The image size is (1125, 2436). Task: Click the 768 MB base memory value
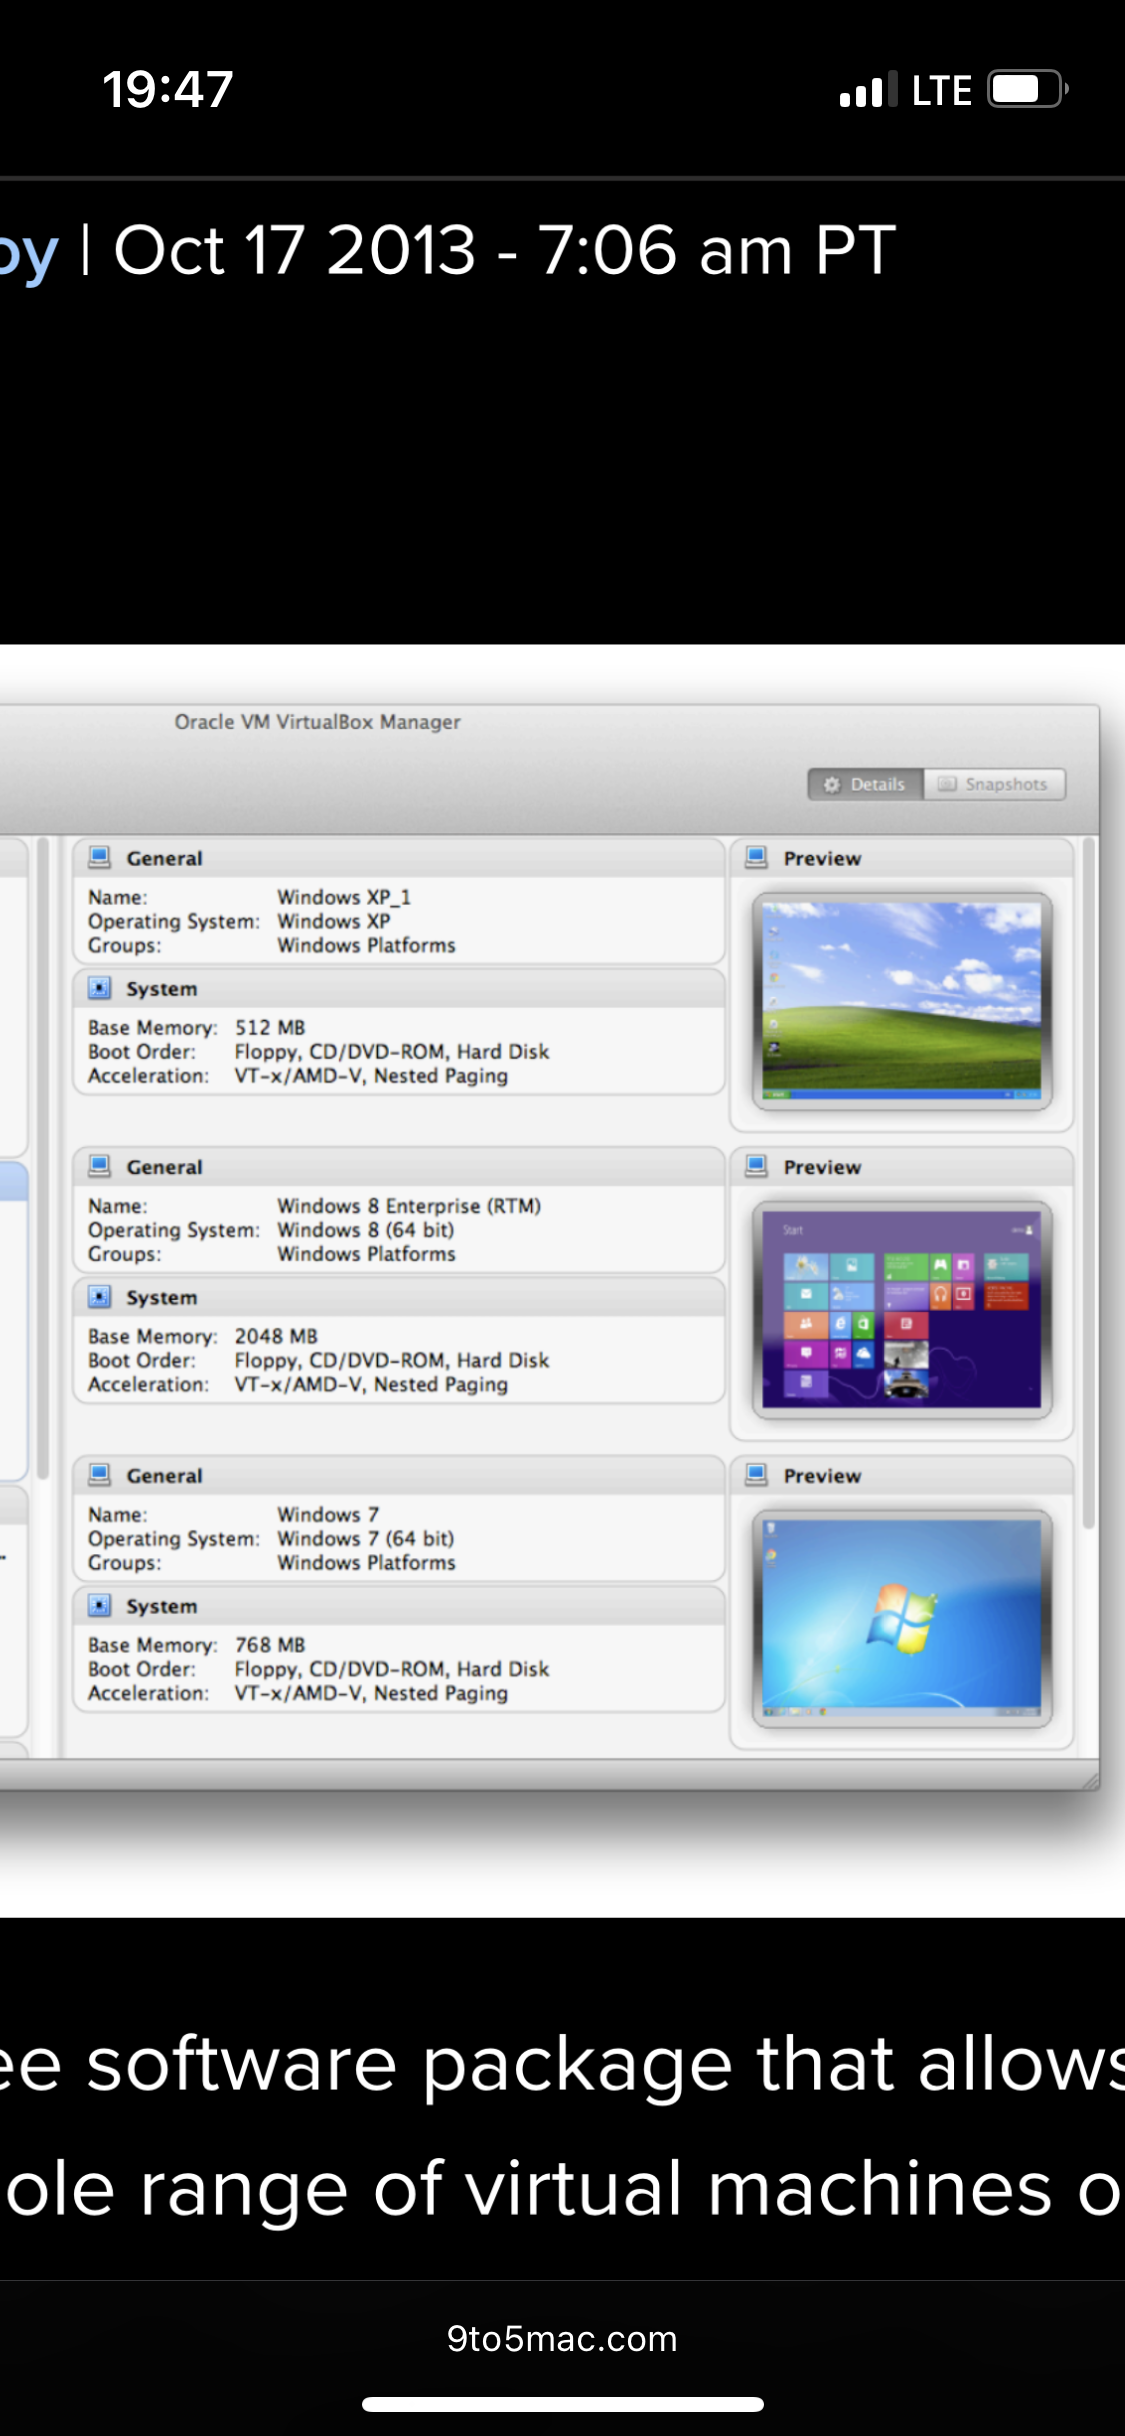pos(270,1645)
